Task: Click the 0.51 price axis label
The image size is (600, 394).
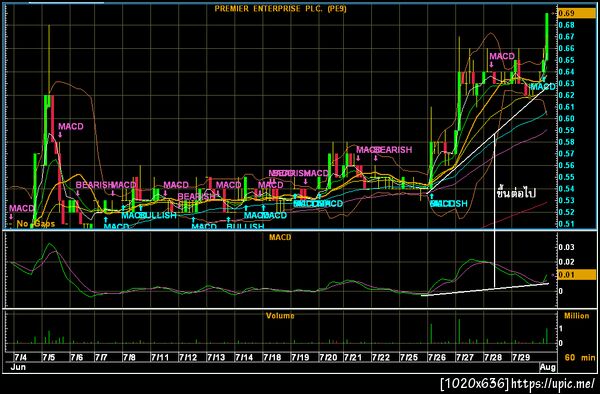Action: coord(567,224)
